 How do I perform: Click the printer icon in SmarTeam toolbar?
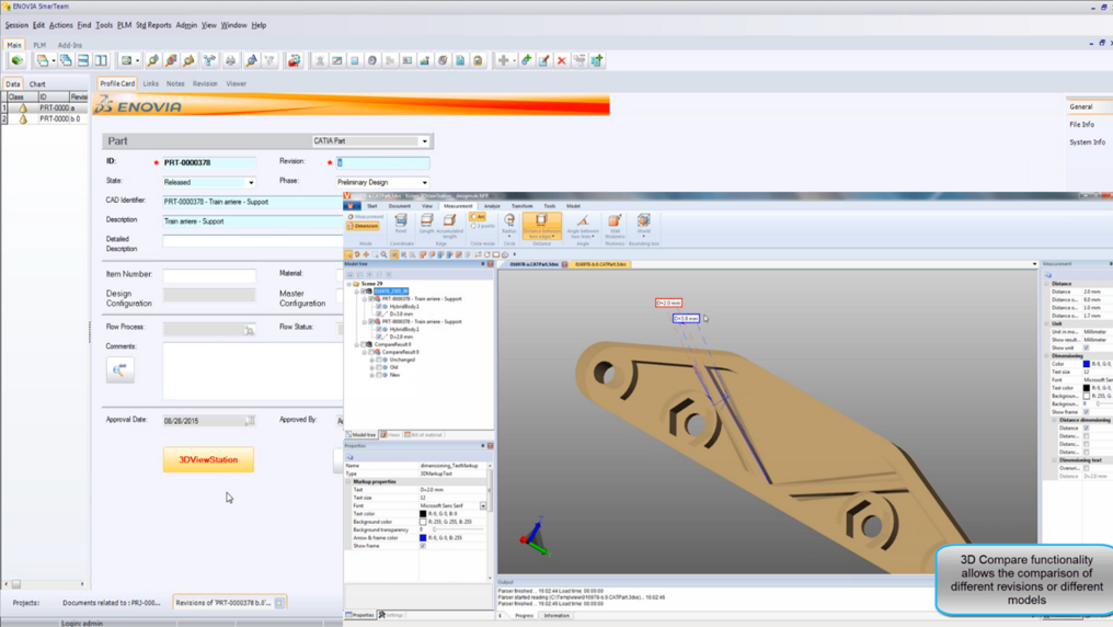coord(230,61)
